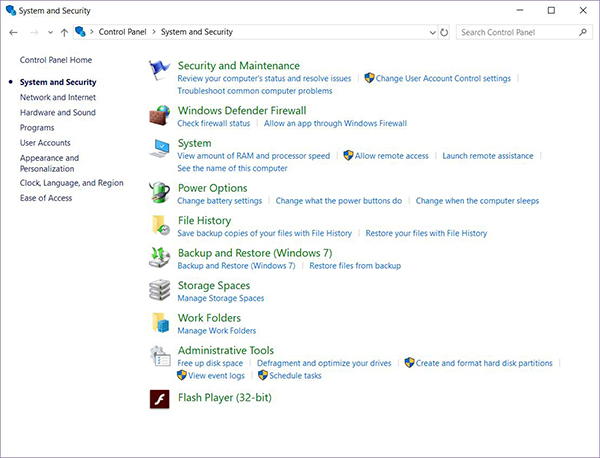Click the Search Control Panel field
This screenshot has height=458, width=600.
(x=515, y=33)
